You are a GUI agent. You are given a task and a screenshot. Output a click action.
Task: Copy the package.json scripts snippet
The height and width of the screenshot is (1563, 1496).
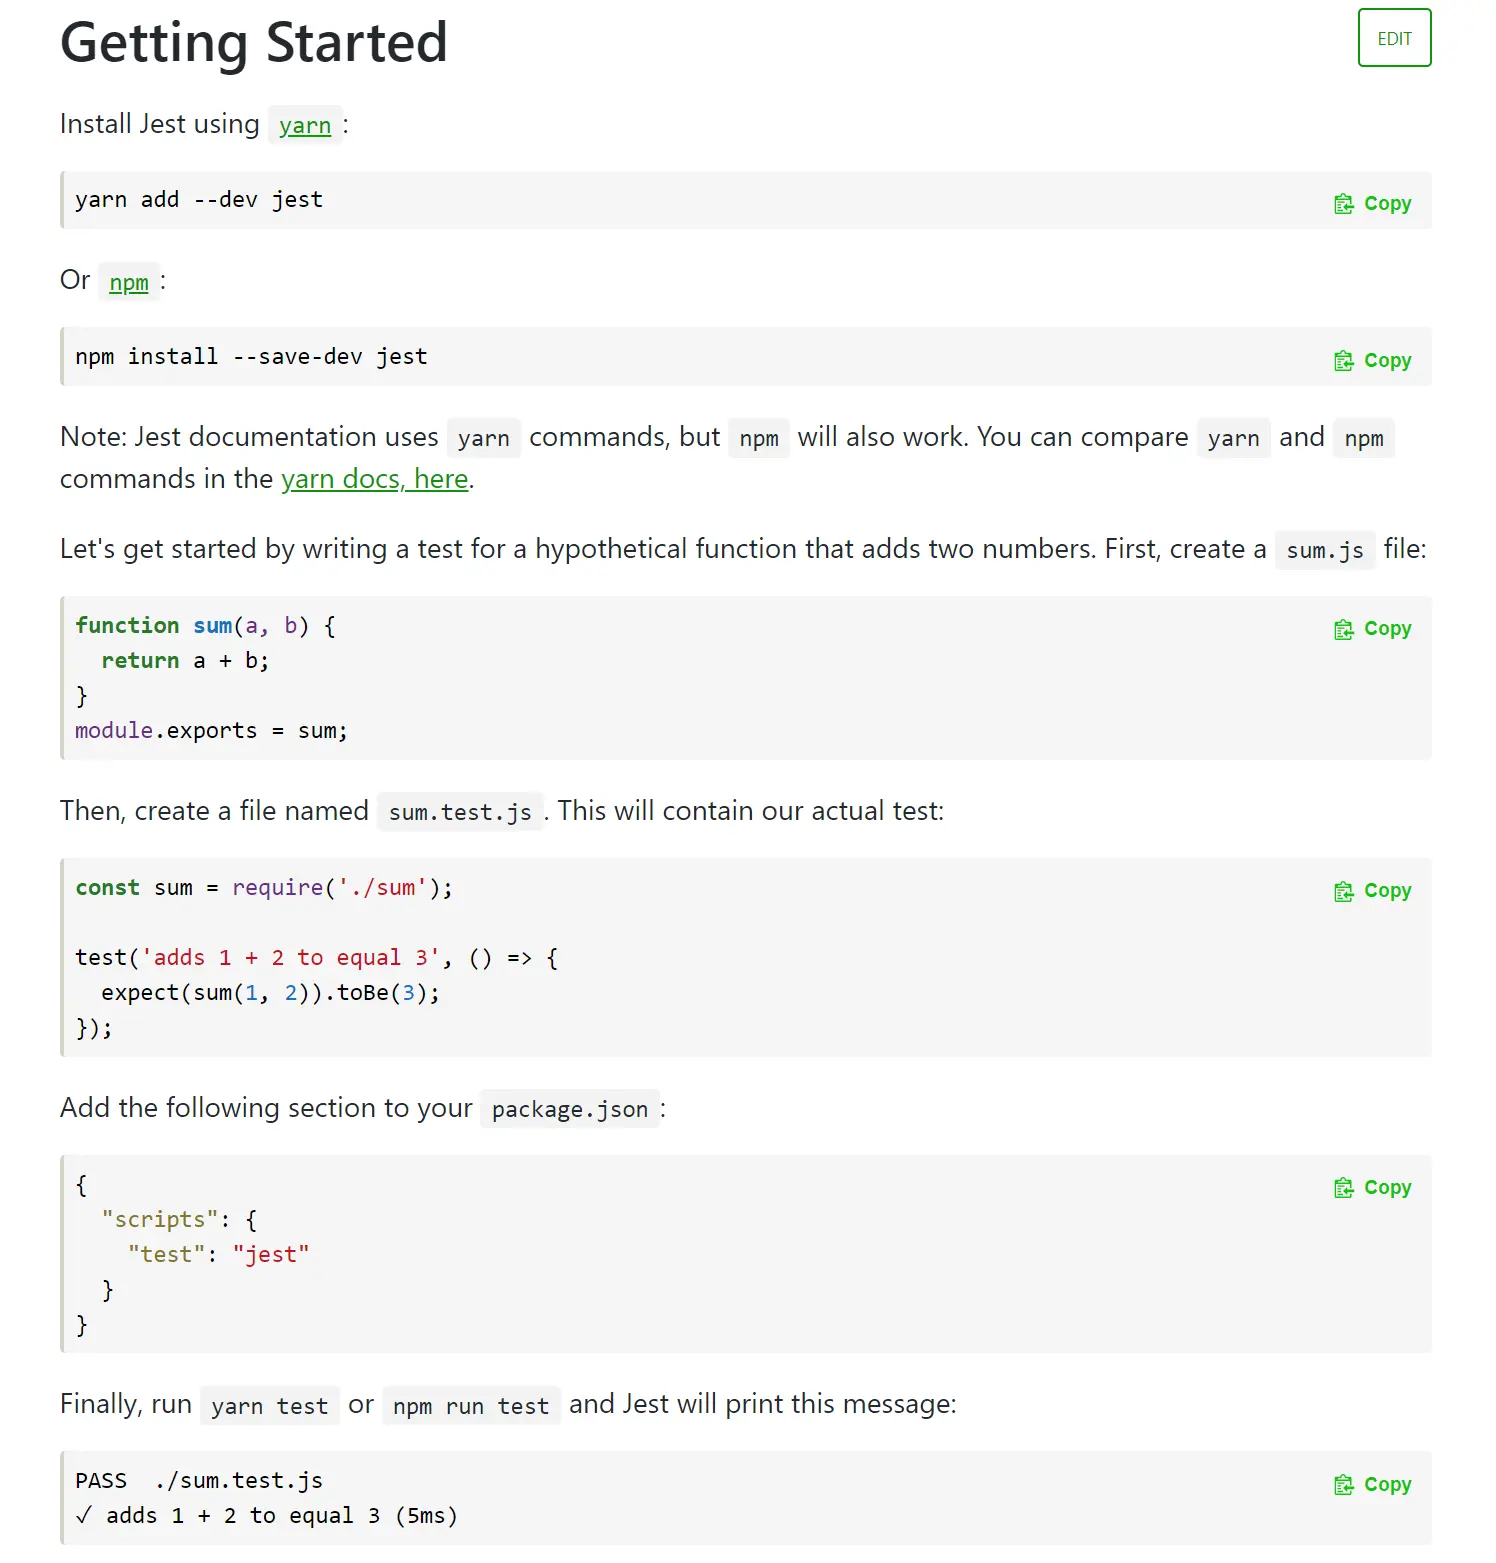click(1373, 1188)
